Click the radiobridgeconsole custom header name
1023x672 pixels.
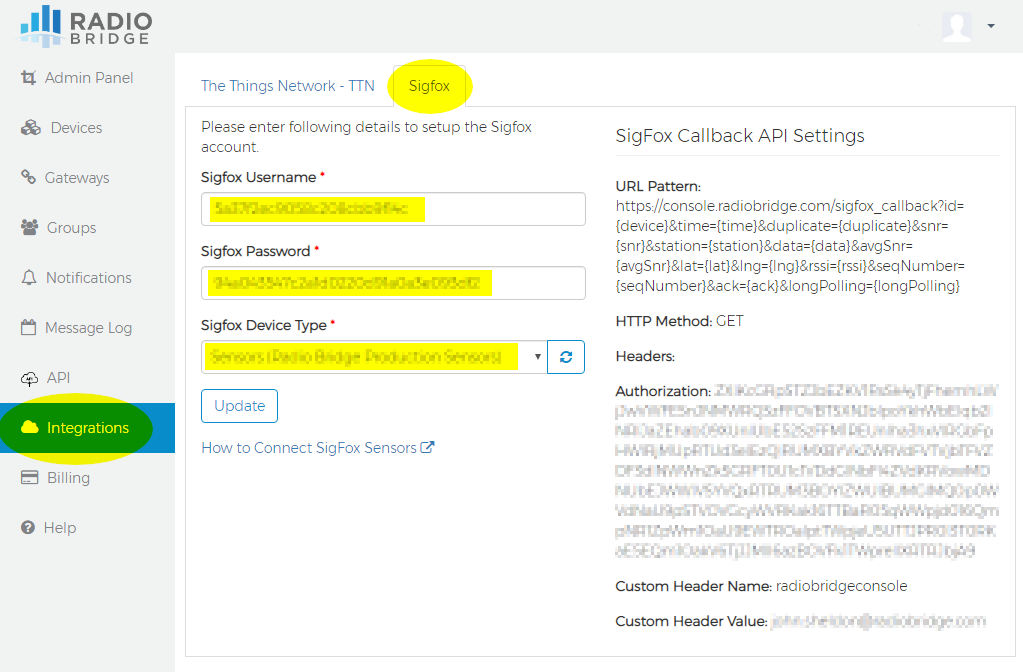841,586
